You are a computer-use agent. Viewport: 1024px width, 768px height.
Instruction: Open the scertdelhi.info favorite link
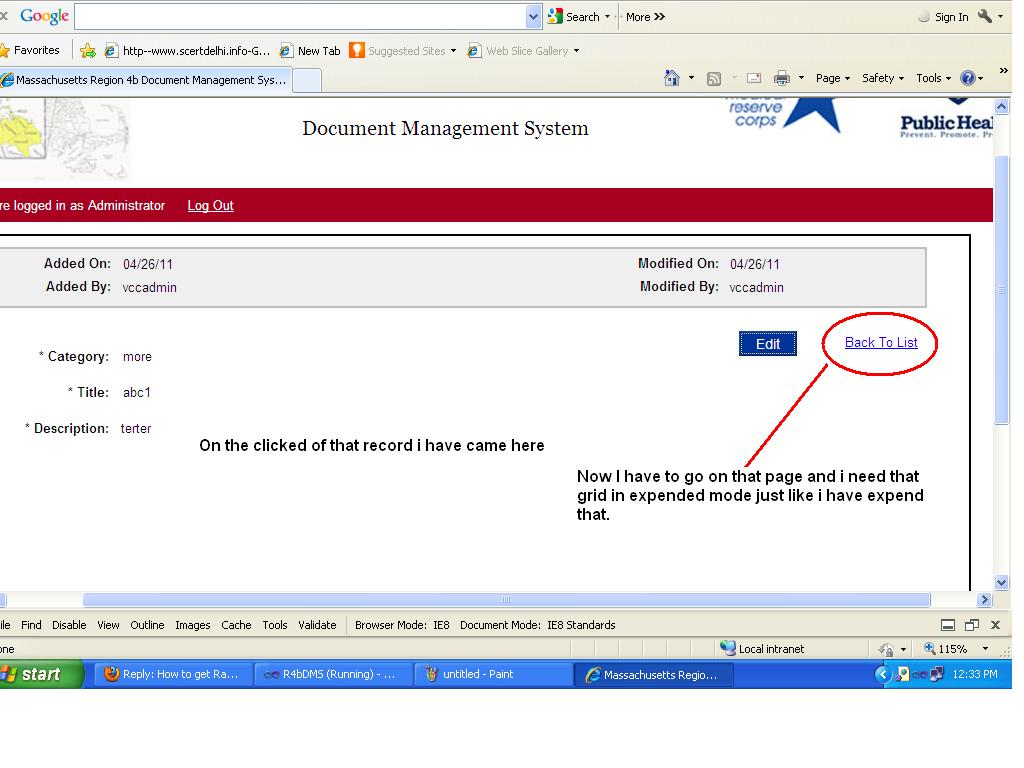coord(187,50)
